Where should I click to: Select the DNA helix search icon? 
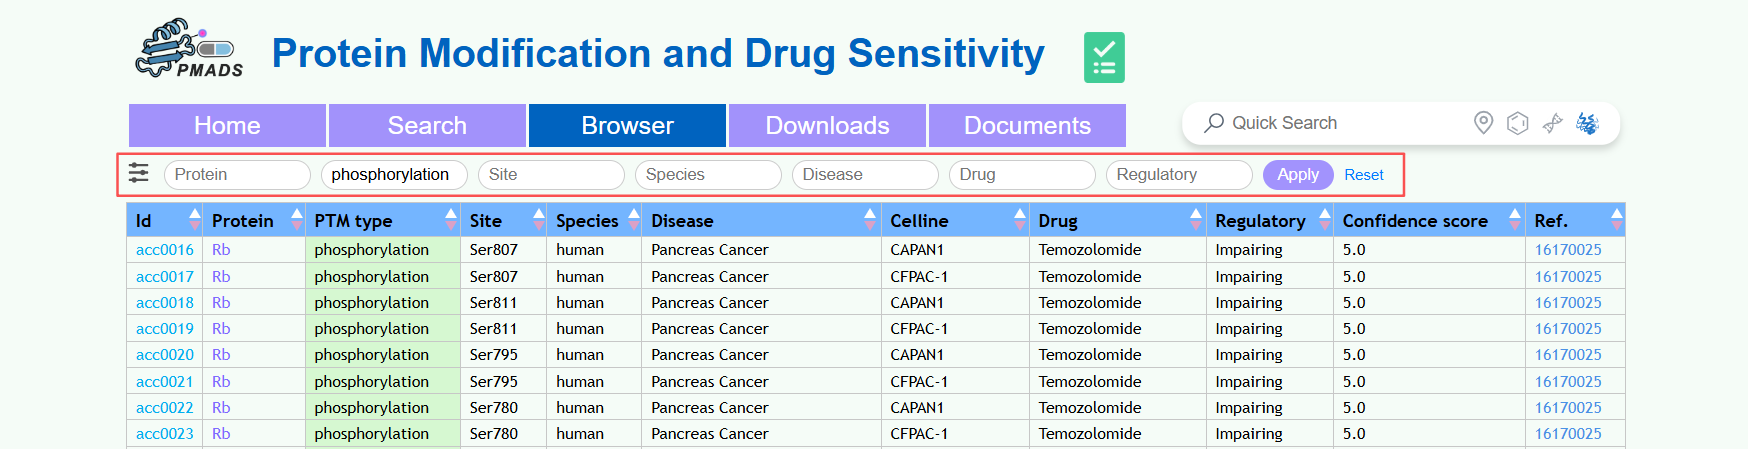[x=1552, y=123]
